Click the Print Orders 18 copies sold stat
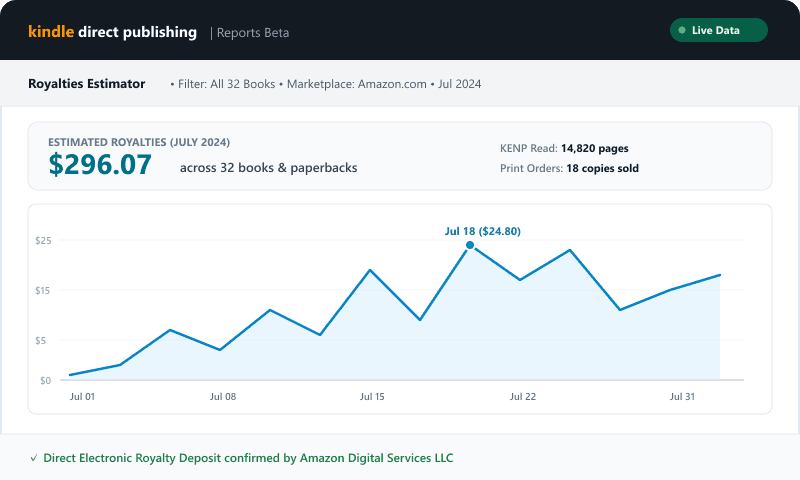The width and height of the screenshot is (800, 480). click(x=569, y=168)
